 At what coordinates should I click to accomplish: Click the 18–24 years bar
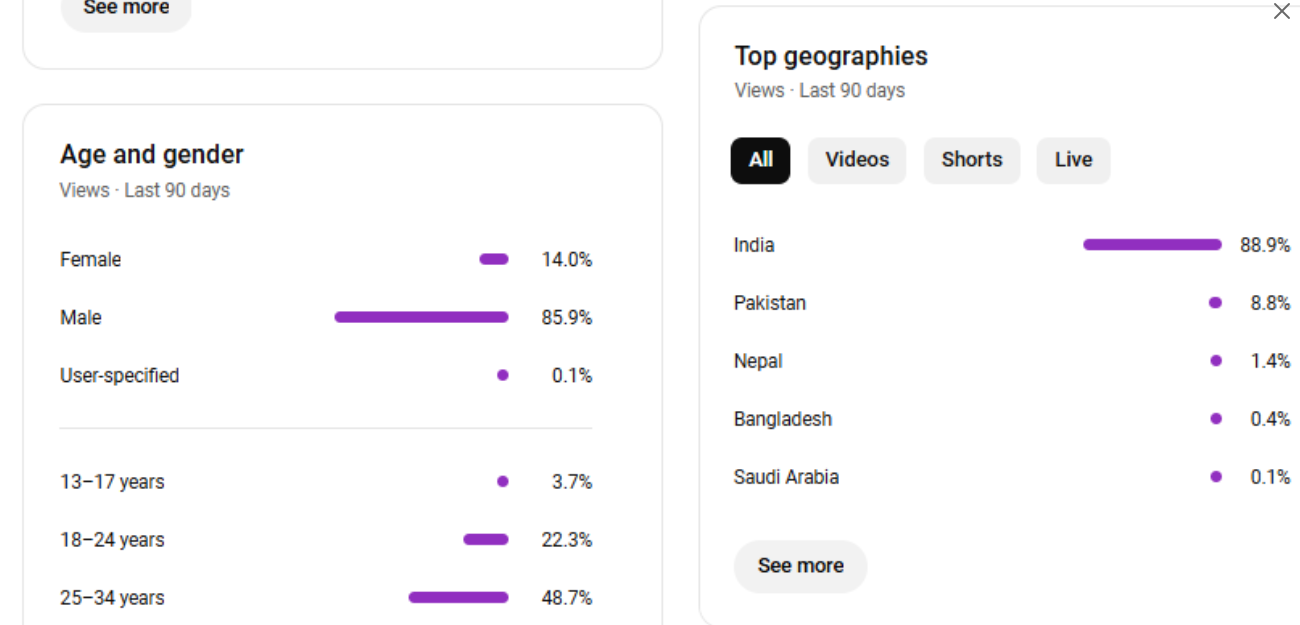coord(486,540)
